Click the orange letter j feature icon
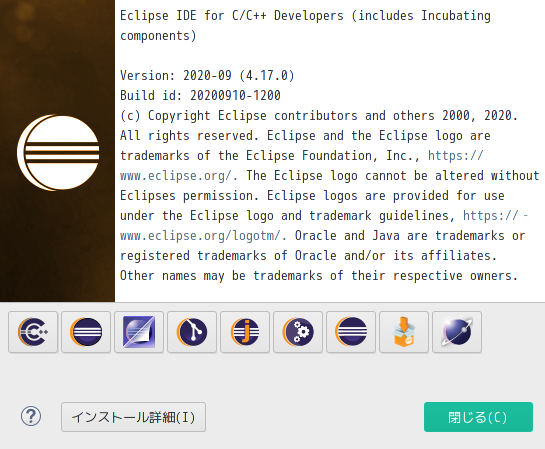This screenshot has height=449, width=545. pos(245,332)
